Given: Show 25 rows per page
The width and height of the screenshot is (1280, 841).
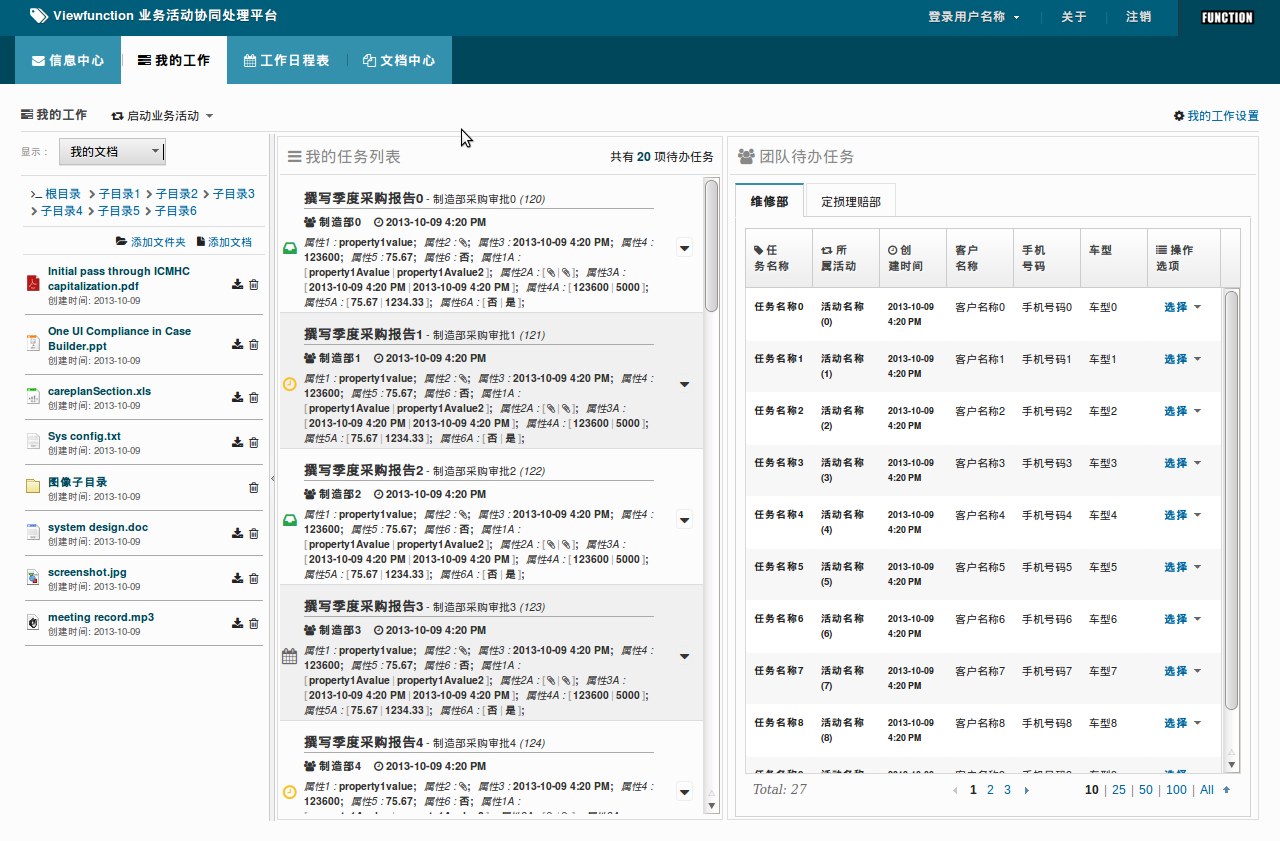Looking at the screenshot, I should click(x=1118, y=790).
